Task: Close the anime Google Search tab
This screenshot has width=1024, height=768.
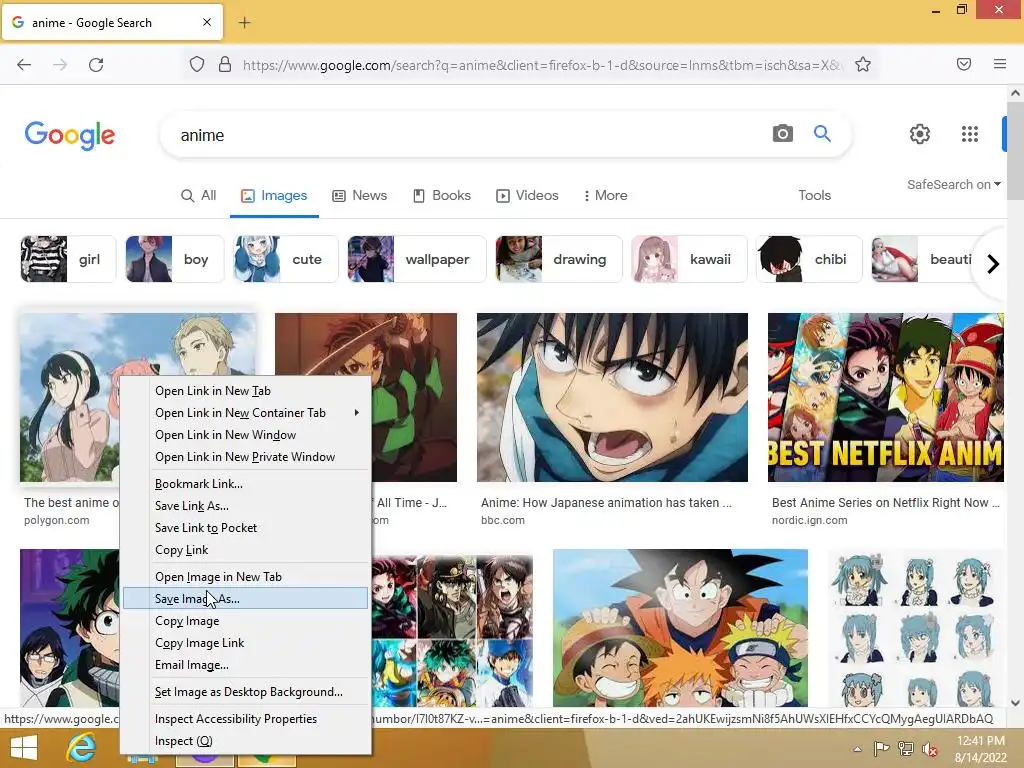Action: pos(207,22)
